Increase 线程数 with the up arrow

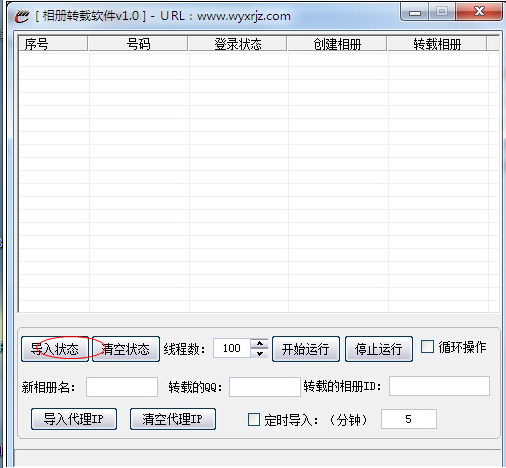pyautogui.click(x=259, y=343)
